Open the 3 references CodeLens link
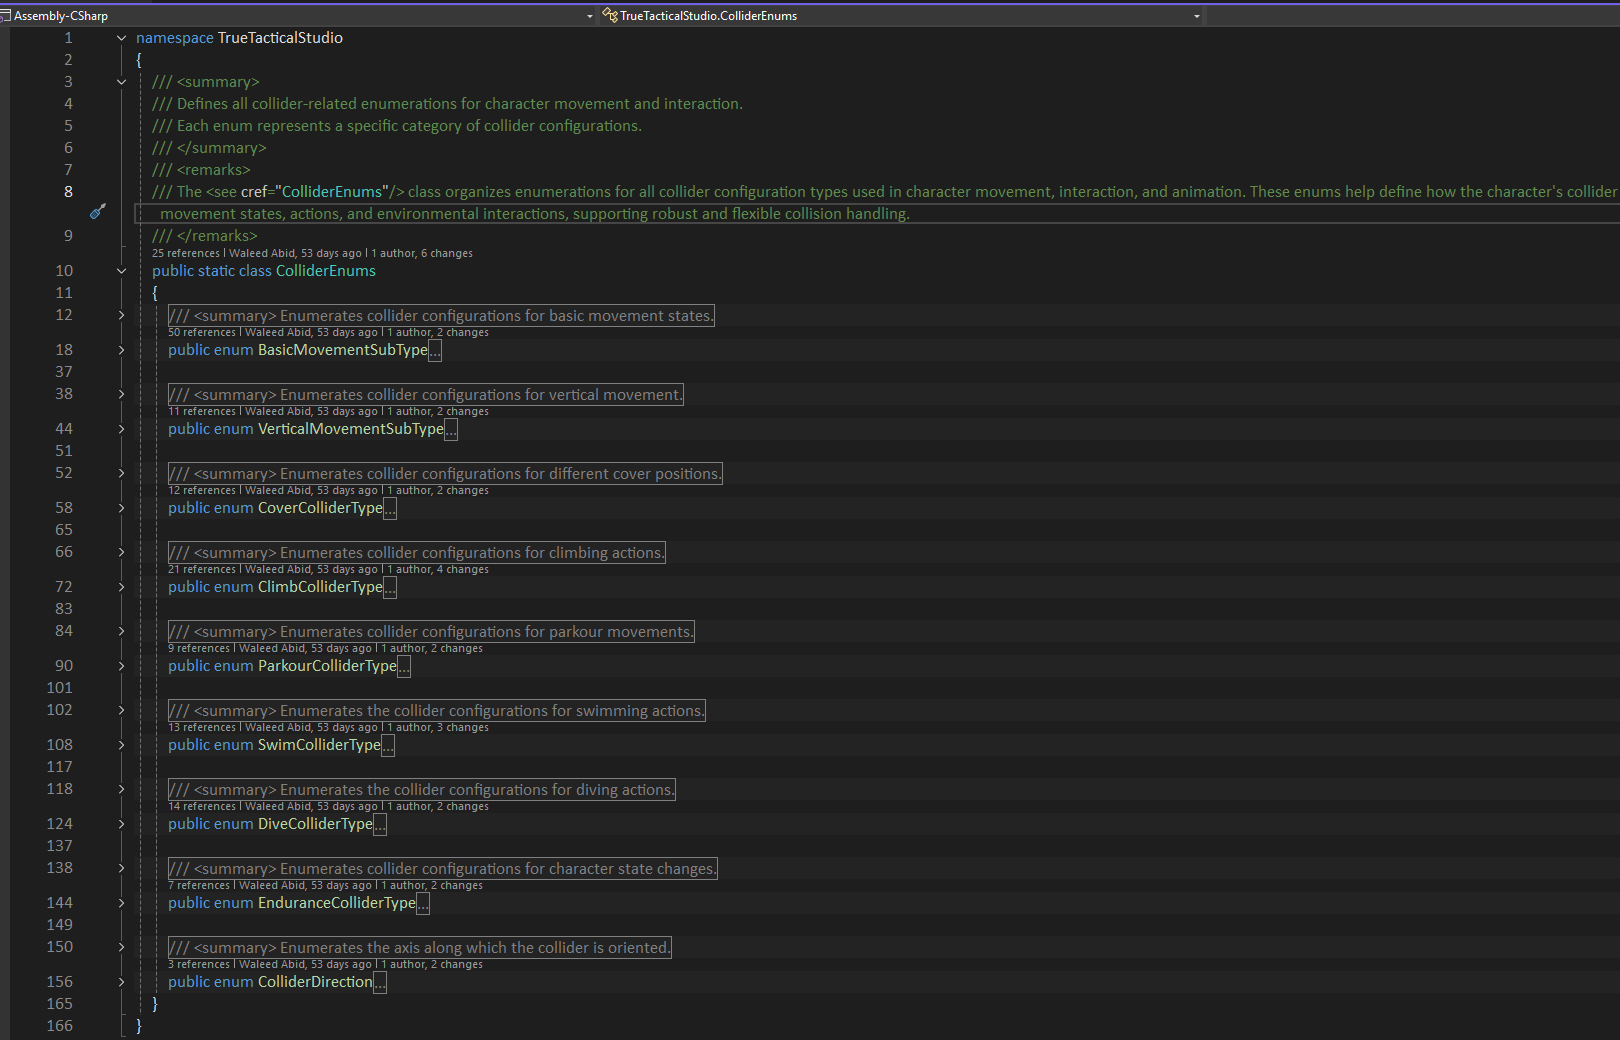The image size is (1620, 1040). pyautogui.click(x=199, y=965)
